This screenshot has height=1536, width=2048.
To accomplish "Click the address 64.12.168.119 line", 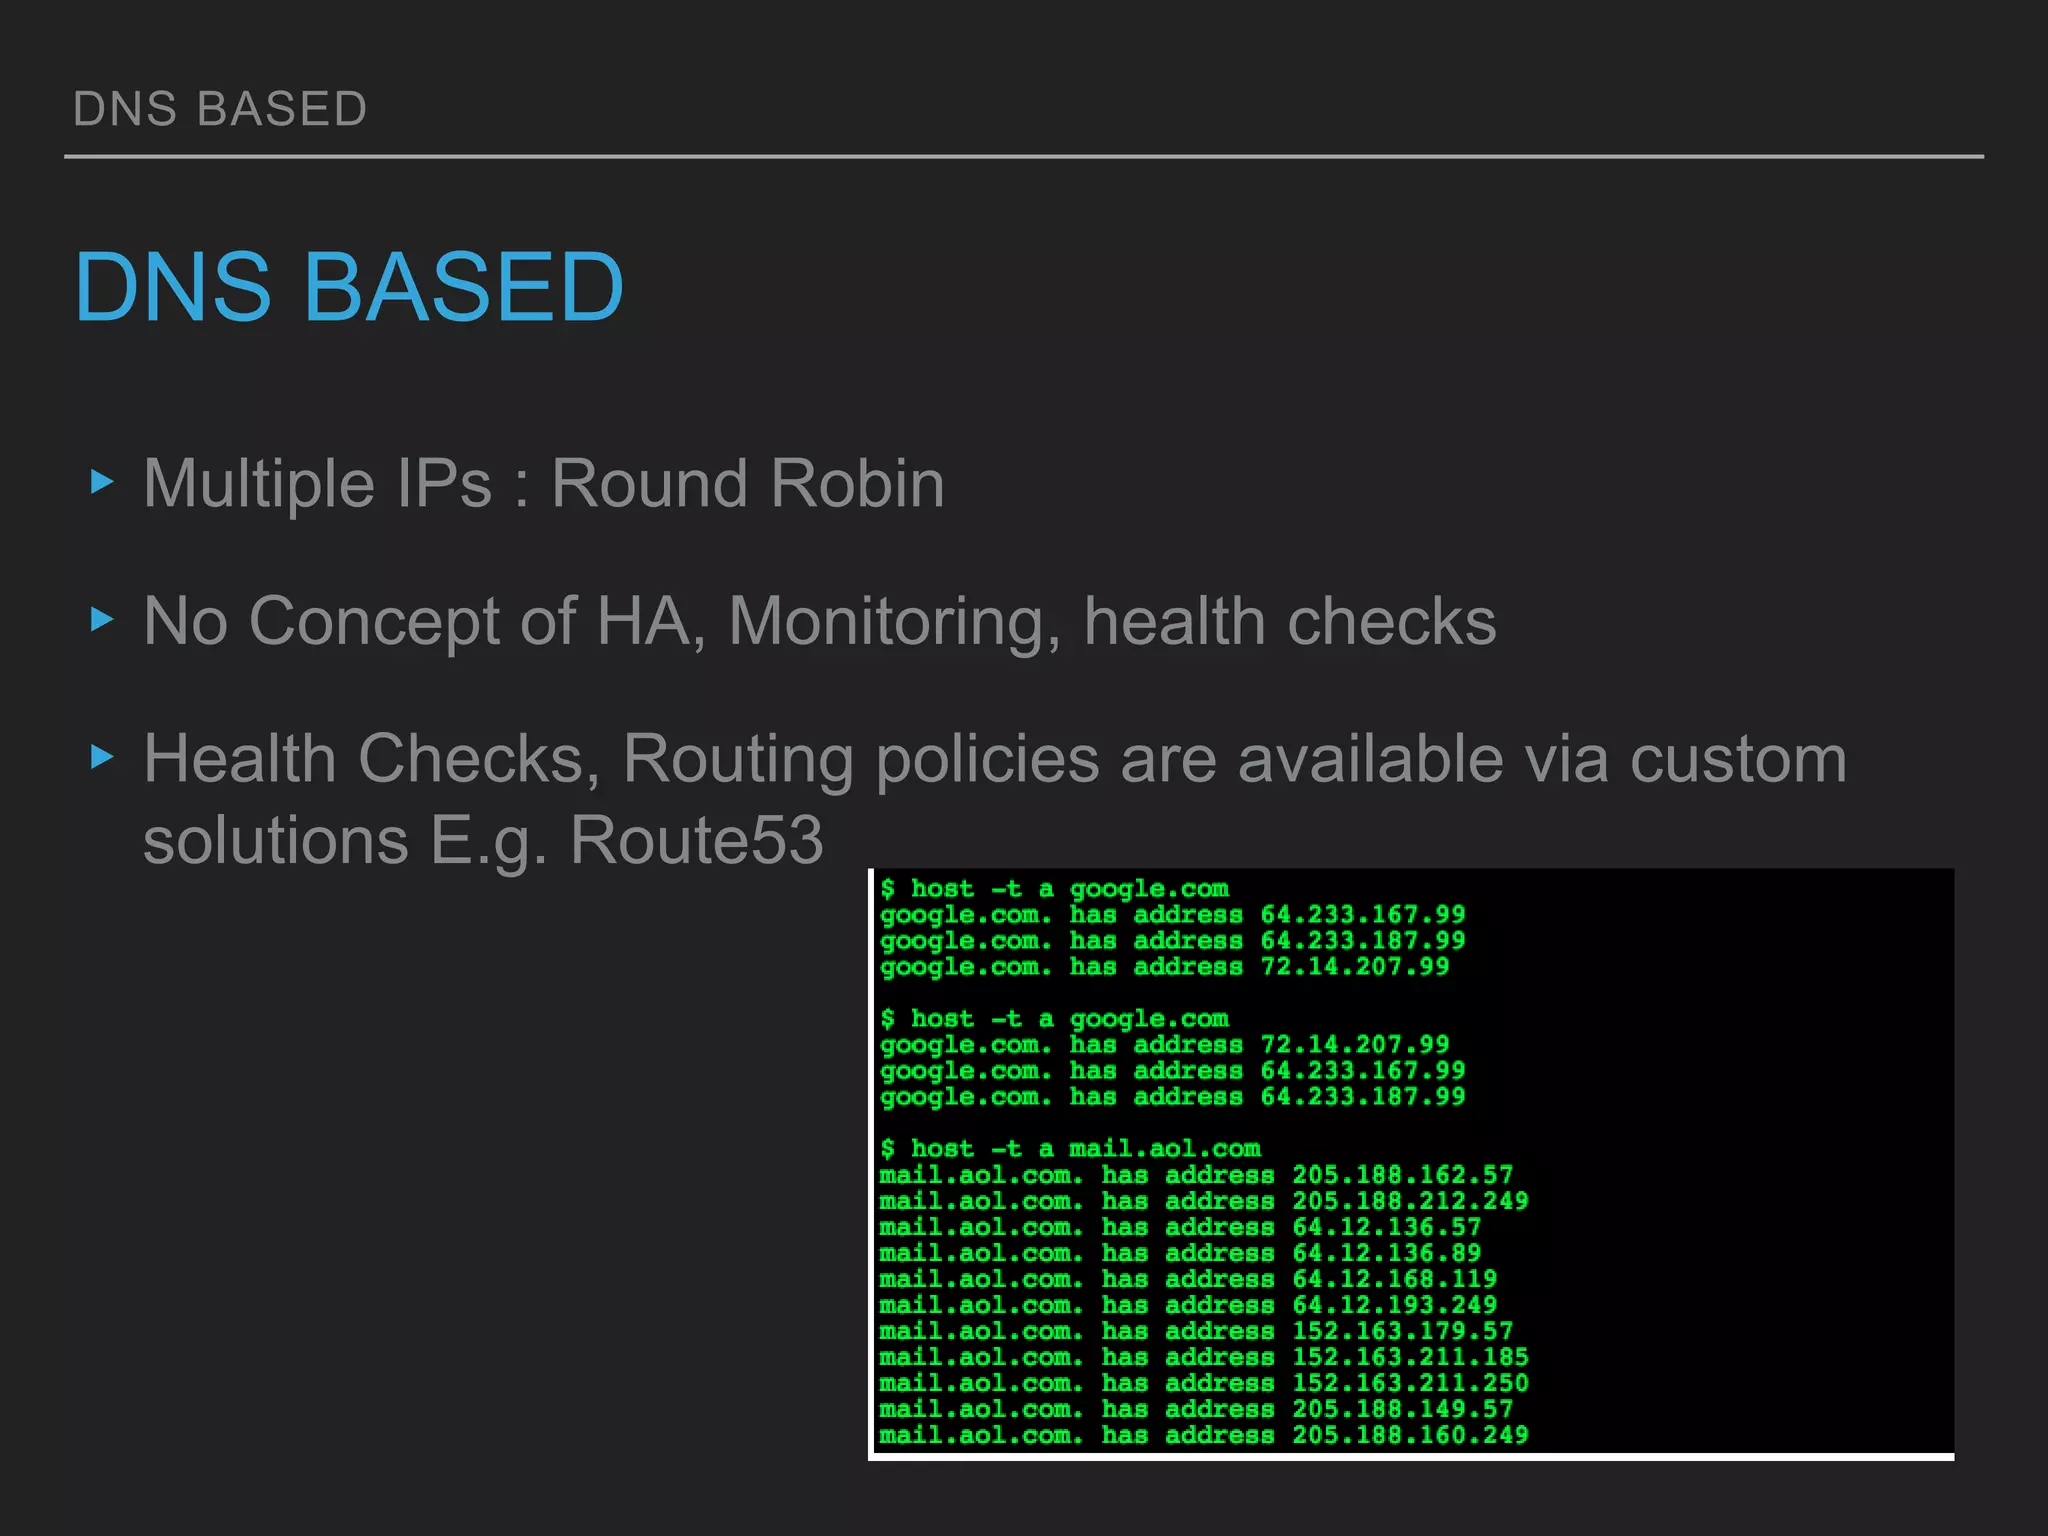I will (1394, 1278).
